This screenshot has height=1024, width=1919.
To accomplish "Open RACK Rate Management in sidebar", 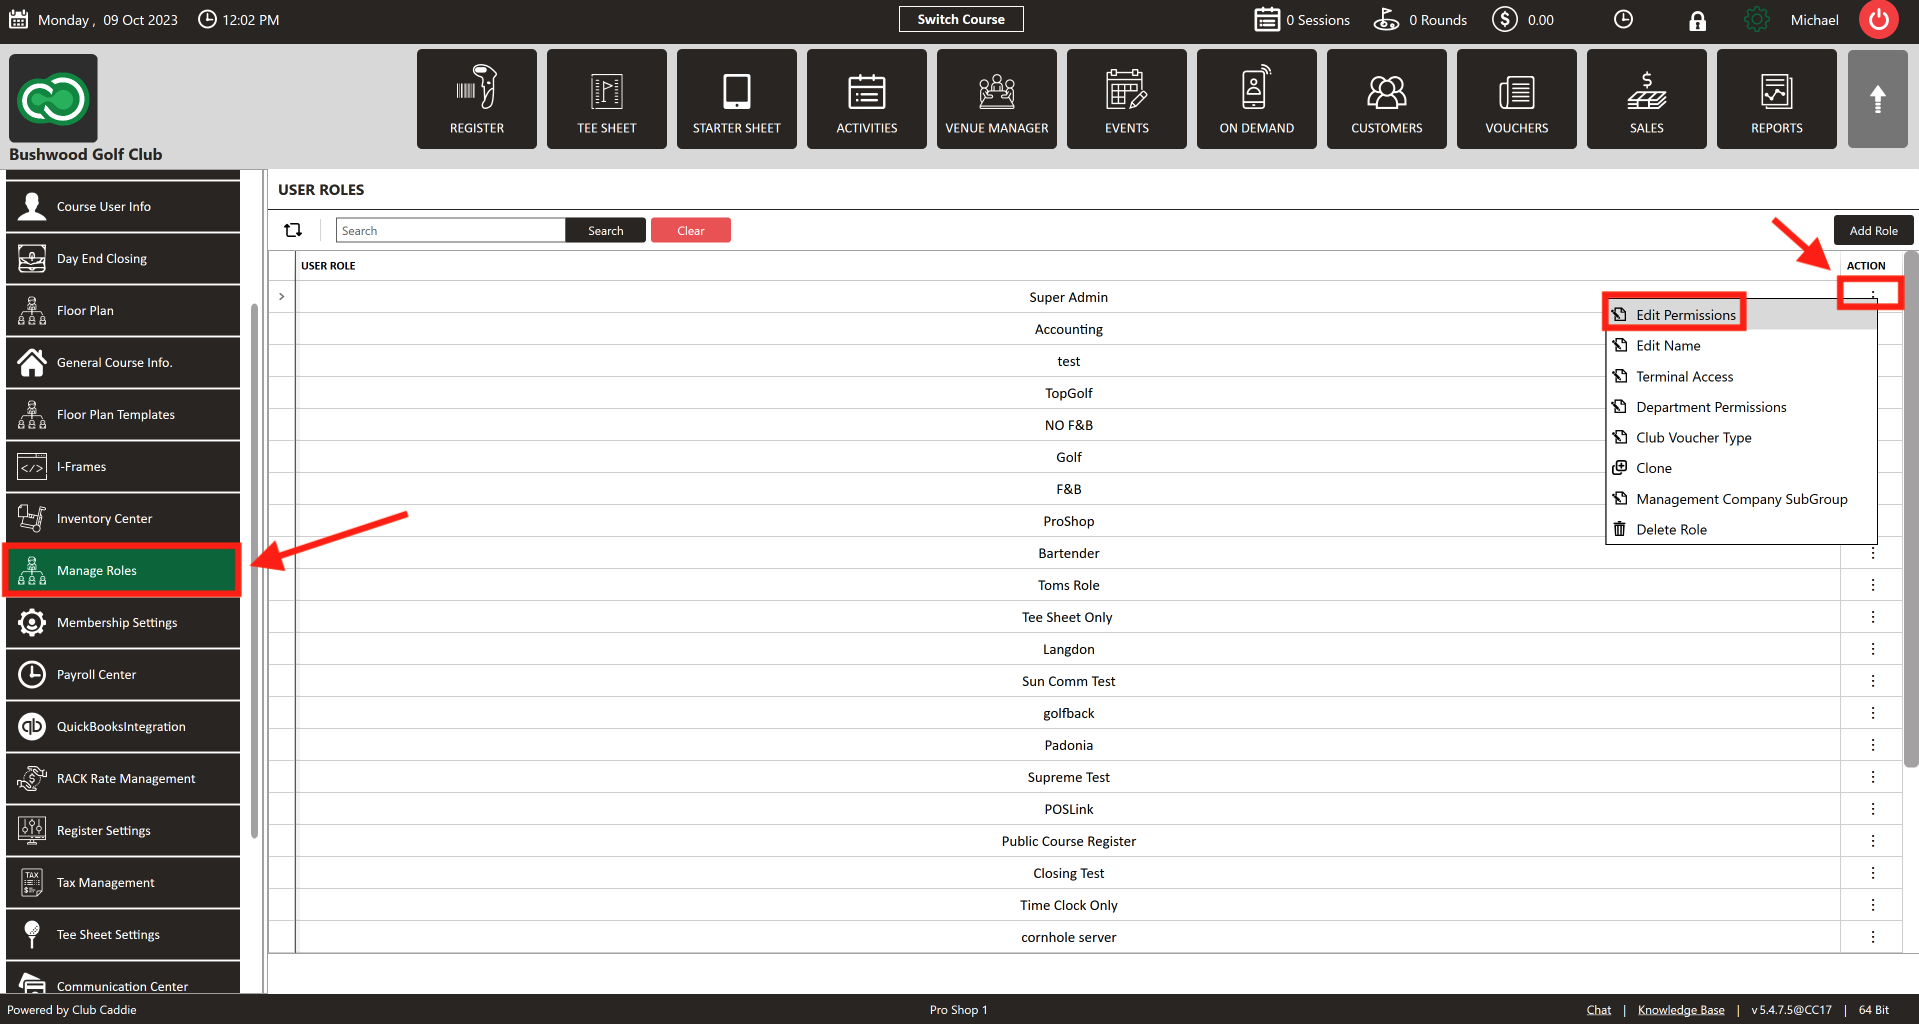I will pyautogui.click(x=123, y=779).
